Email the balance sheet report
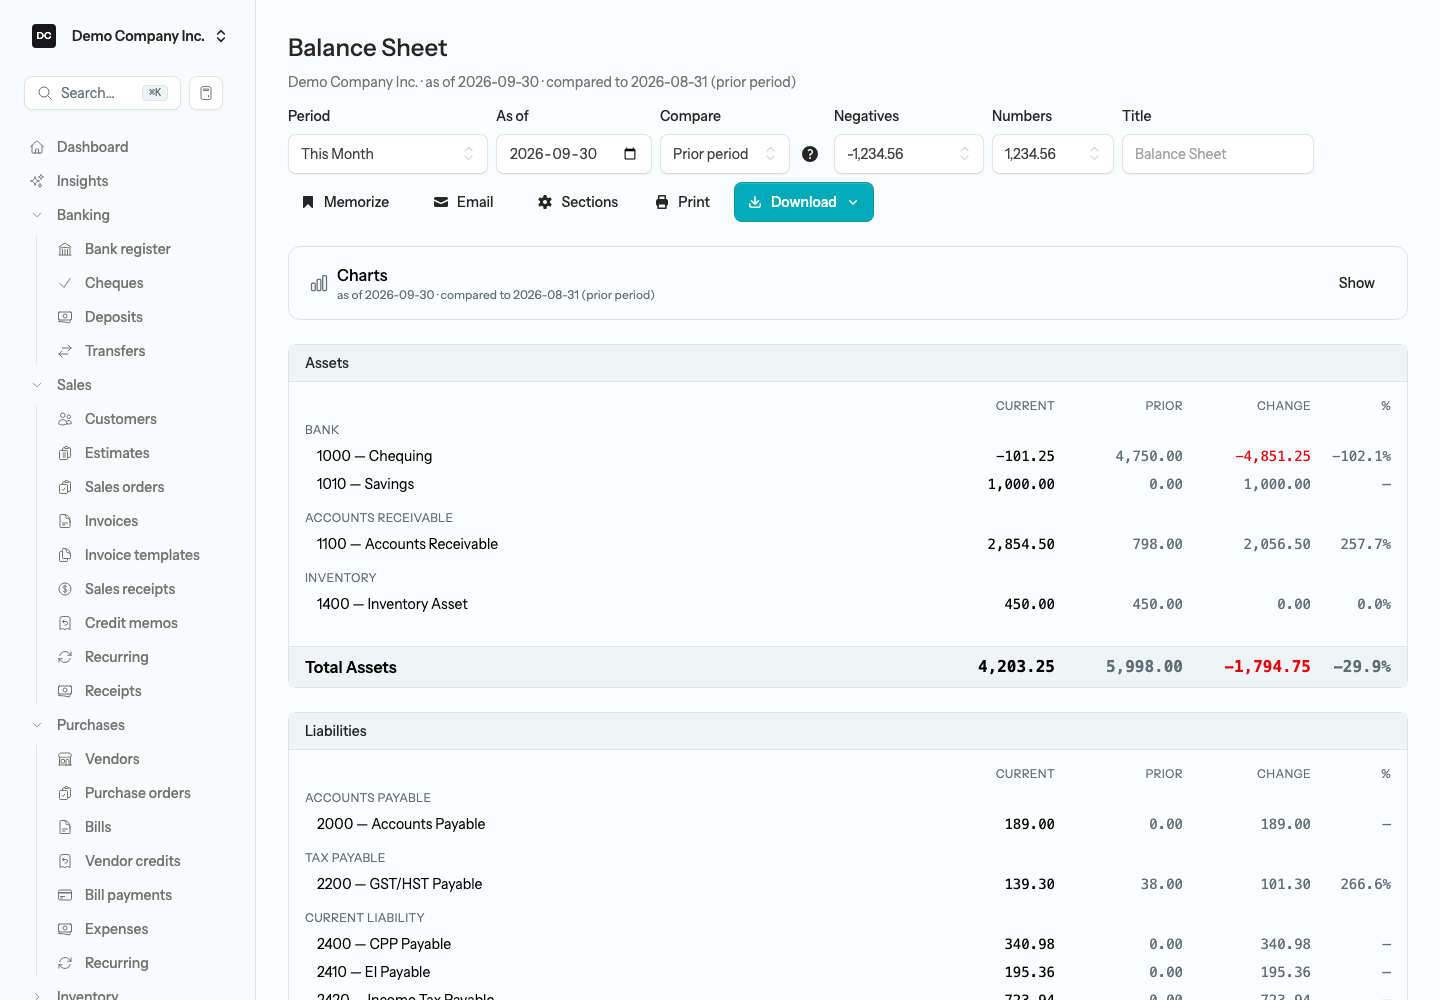The width and height of the screenshot is (1440, 1000). (x=463, y=202)
